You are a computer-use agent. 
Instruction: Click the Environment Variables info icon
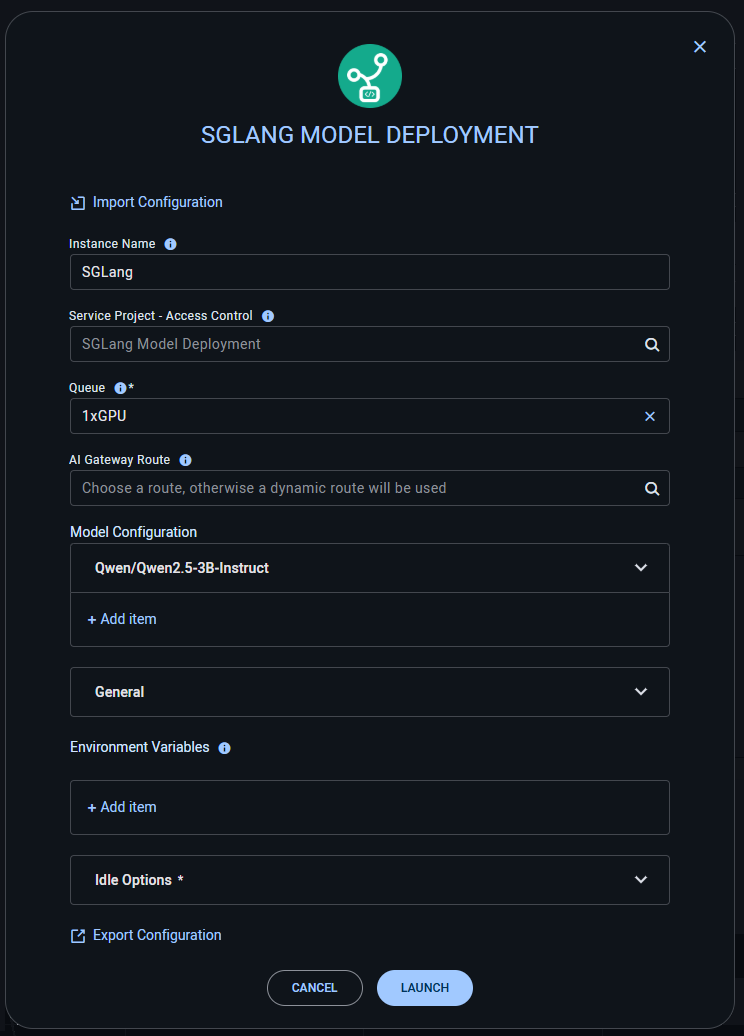[x=224, y=748]
